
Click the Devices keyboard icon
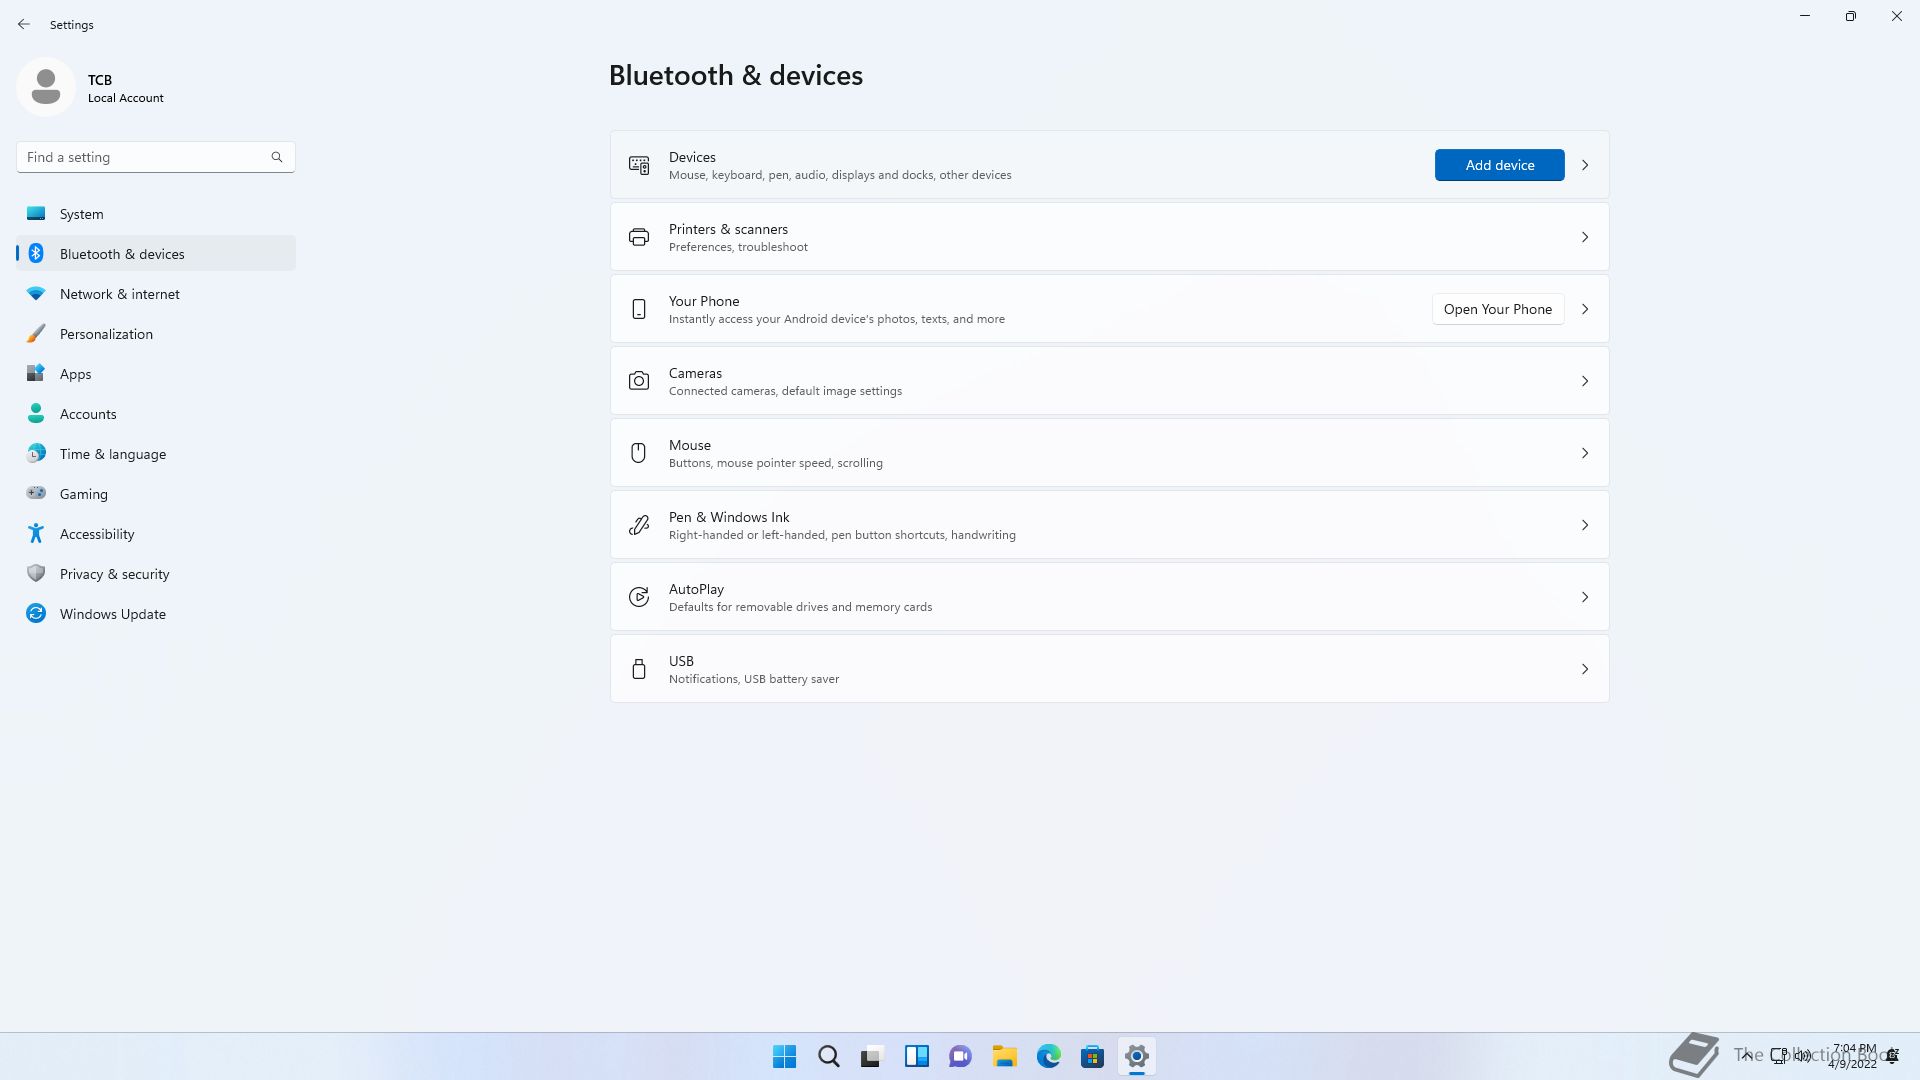pyautogui.click(x=639, y=165)
